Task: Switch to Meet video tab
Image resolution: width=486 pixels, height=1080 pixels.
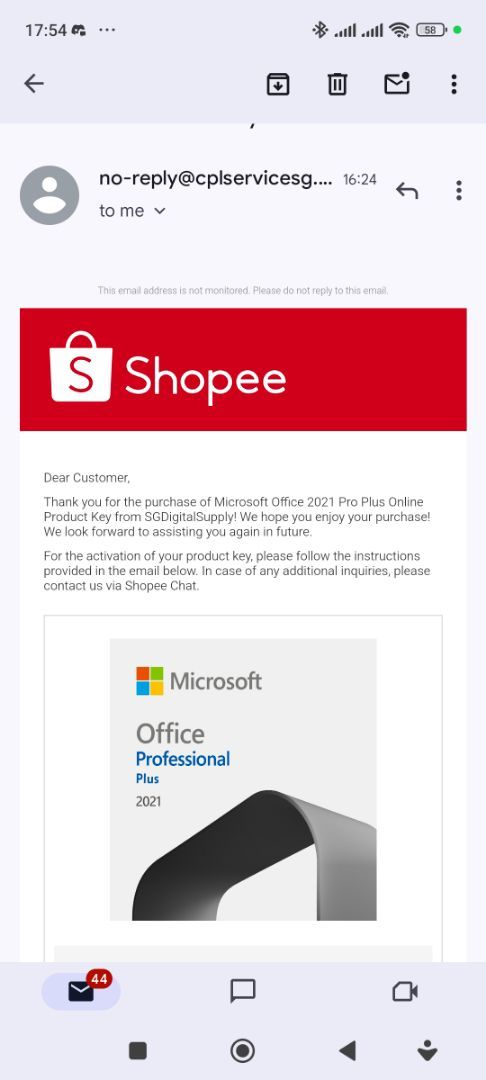Action: pos(405,991)
